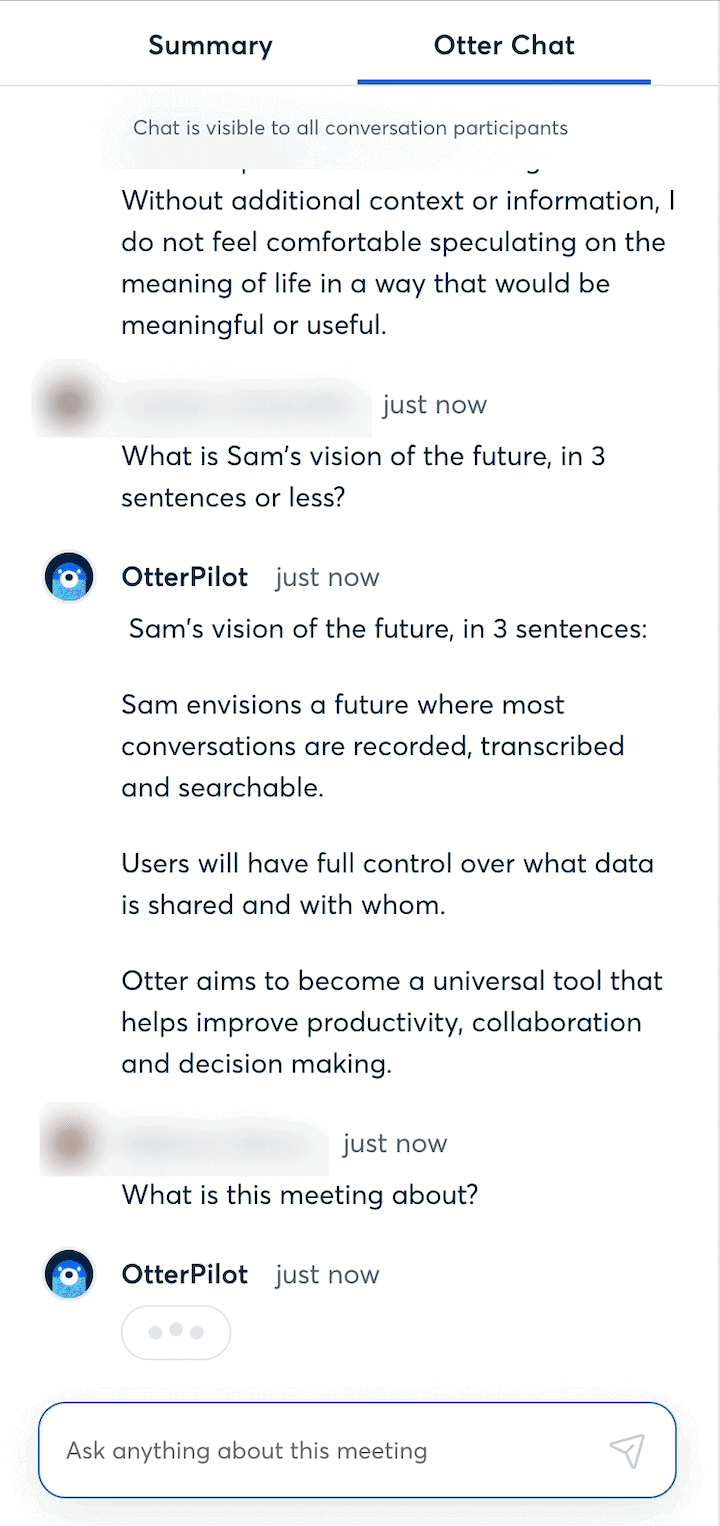Screen dimensions: 720x1526
Task: Click the 'What is this meeting about?' message
Action: 300,1195
